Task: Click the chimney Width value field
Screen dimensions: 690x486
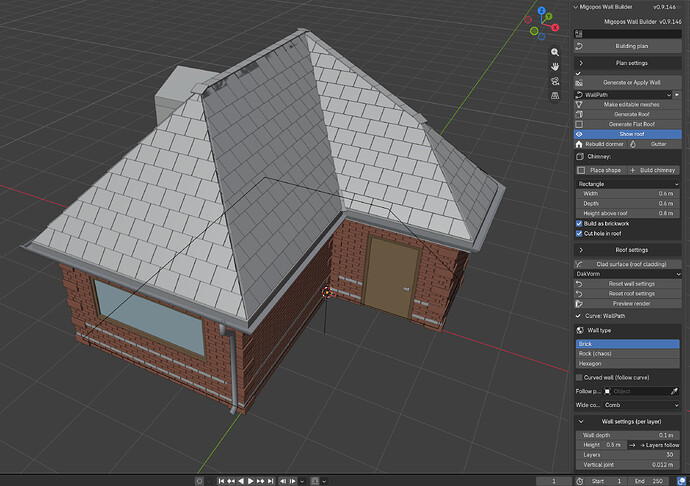Action: (628, 194)
